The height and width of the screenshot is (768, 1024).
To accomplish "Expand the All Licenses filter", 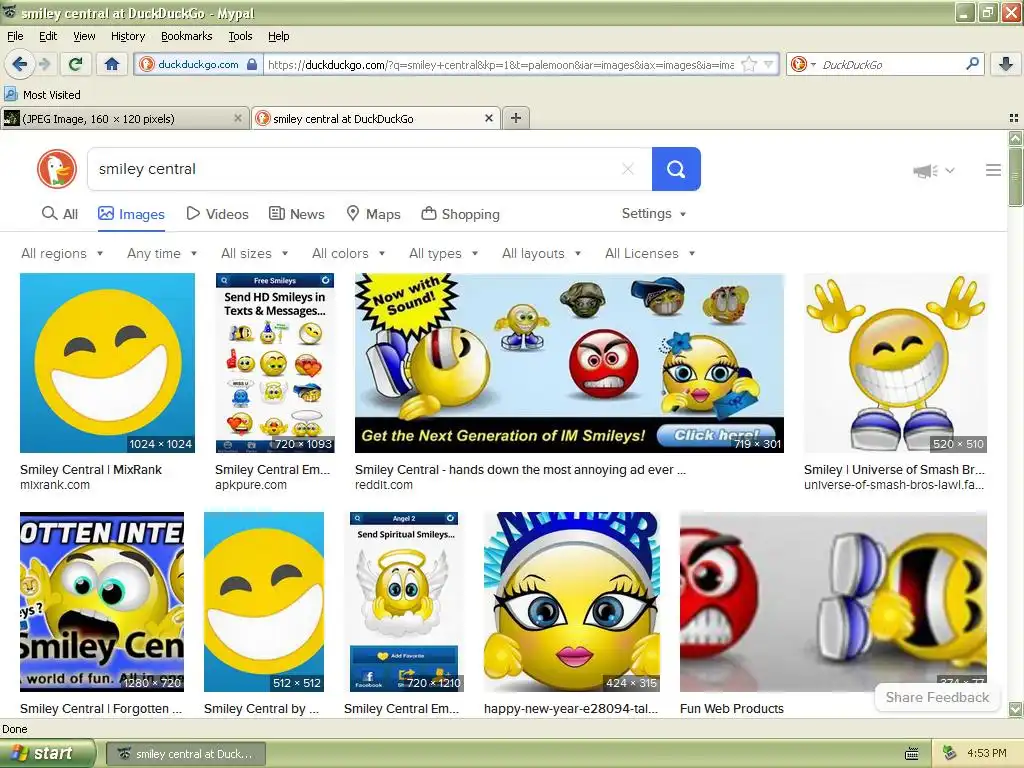I will pos(650,253).
